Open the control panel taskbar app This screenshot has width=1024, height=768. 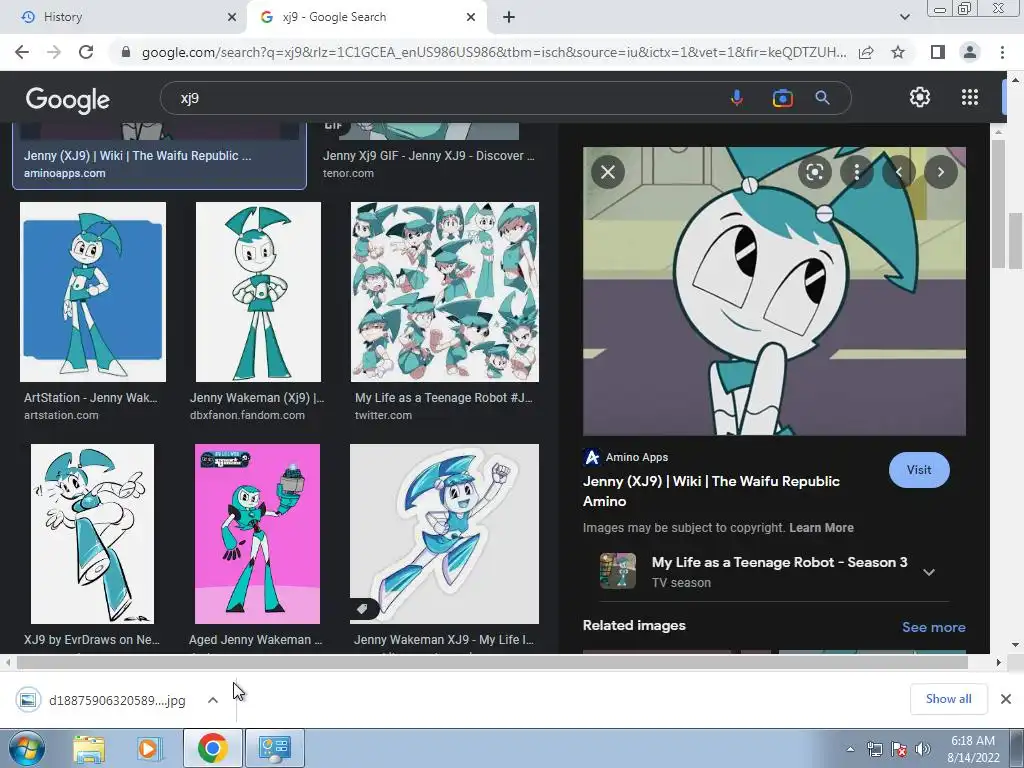coord(274,748)
